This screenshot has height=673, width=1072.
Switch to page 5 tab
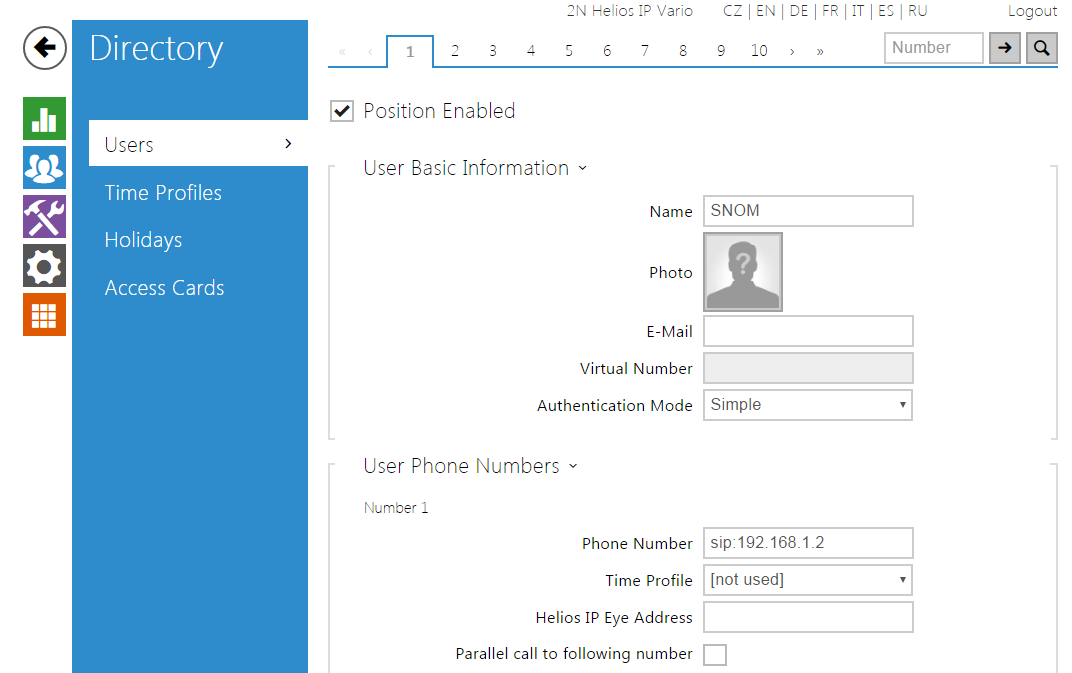[x=569, y=51]
